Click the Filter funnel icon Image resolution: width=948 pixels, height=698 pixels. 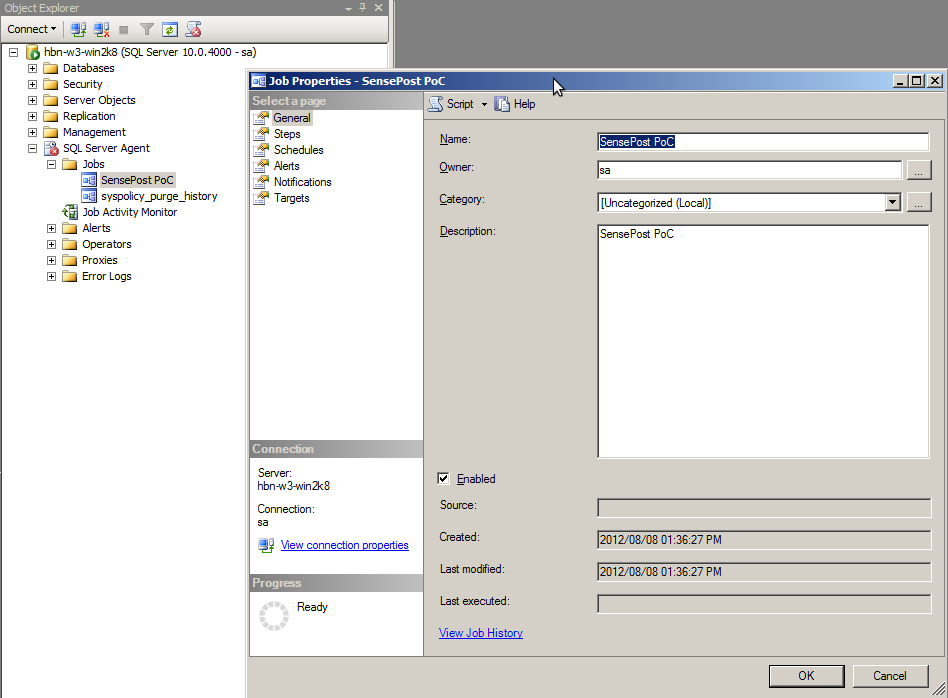coord(147,29)
